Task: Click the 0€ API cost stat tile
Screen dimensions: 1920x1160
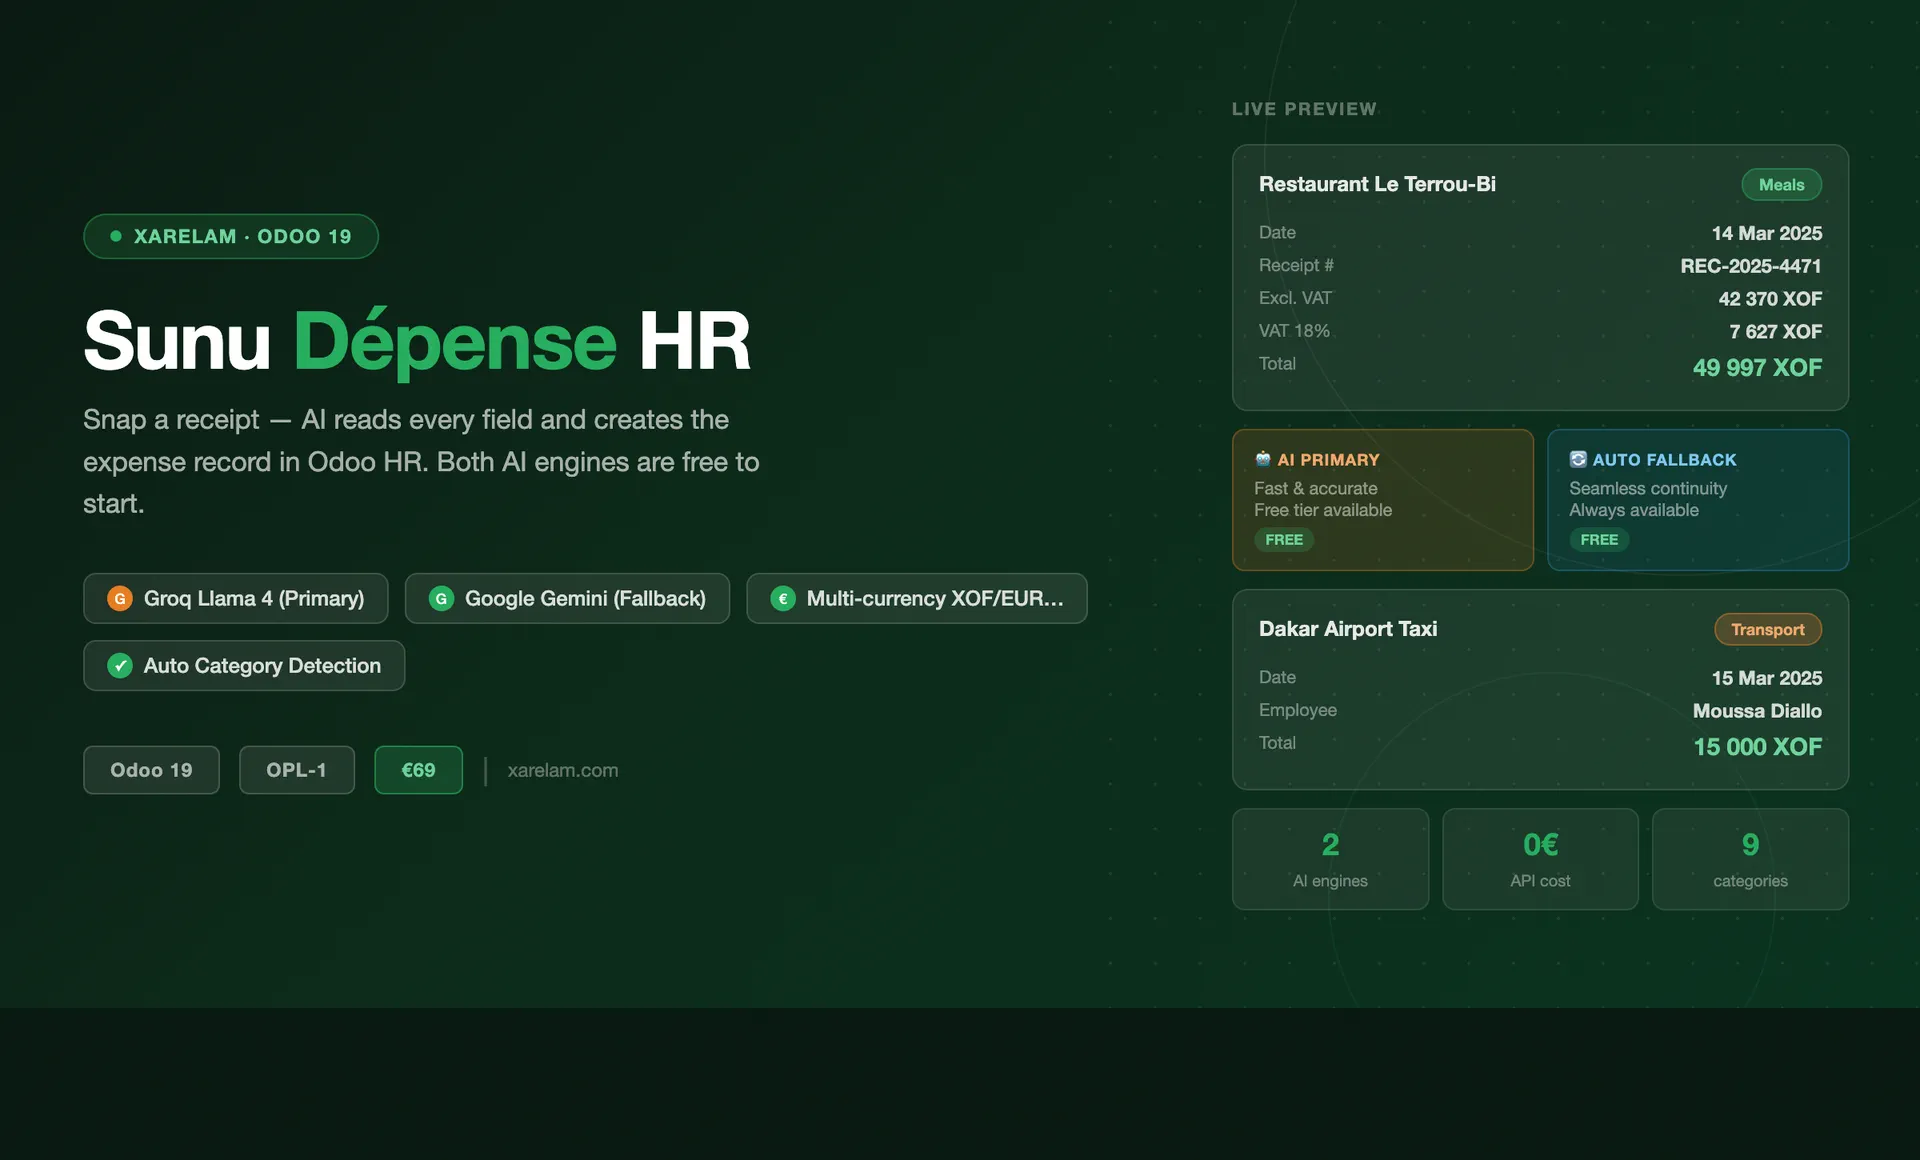Action: (x=1540, y=858)
